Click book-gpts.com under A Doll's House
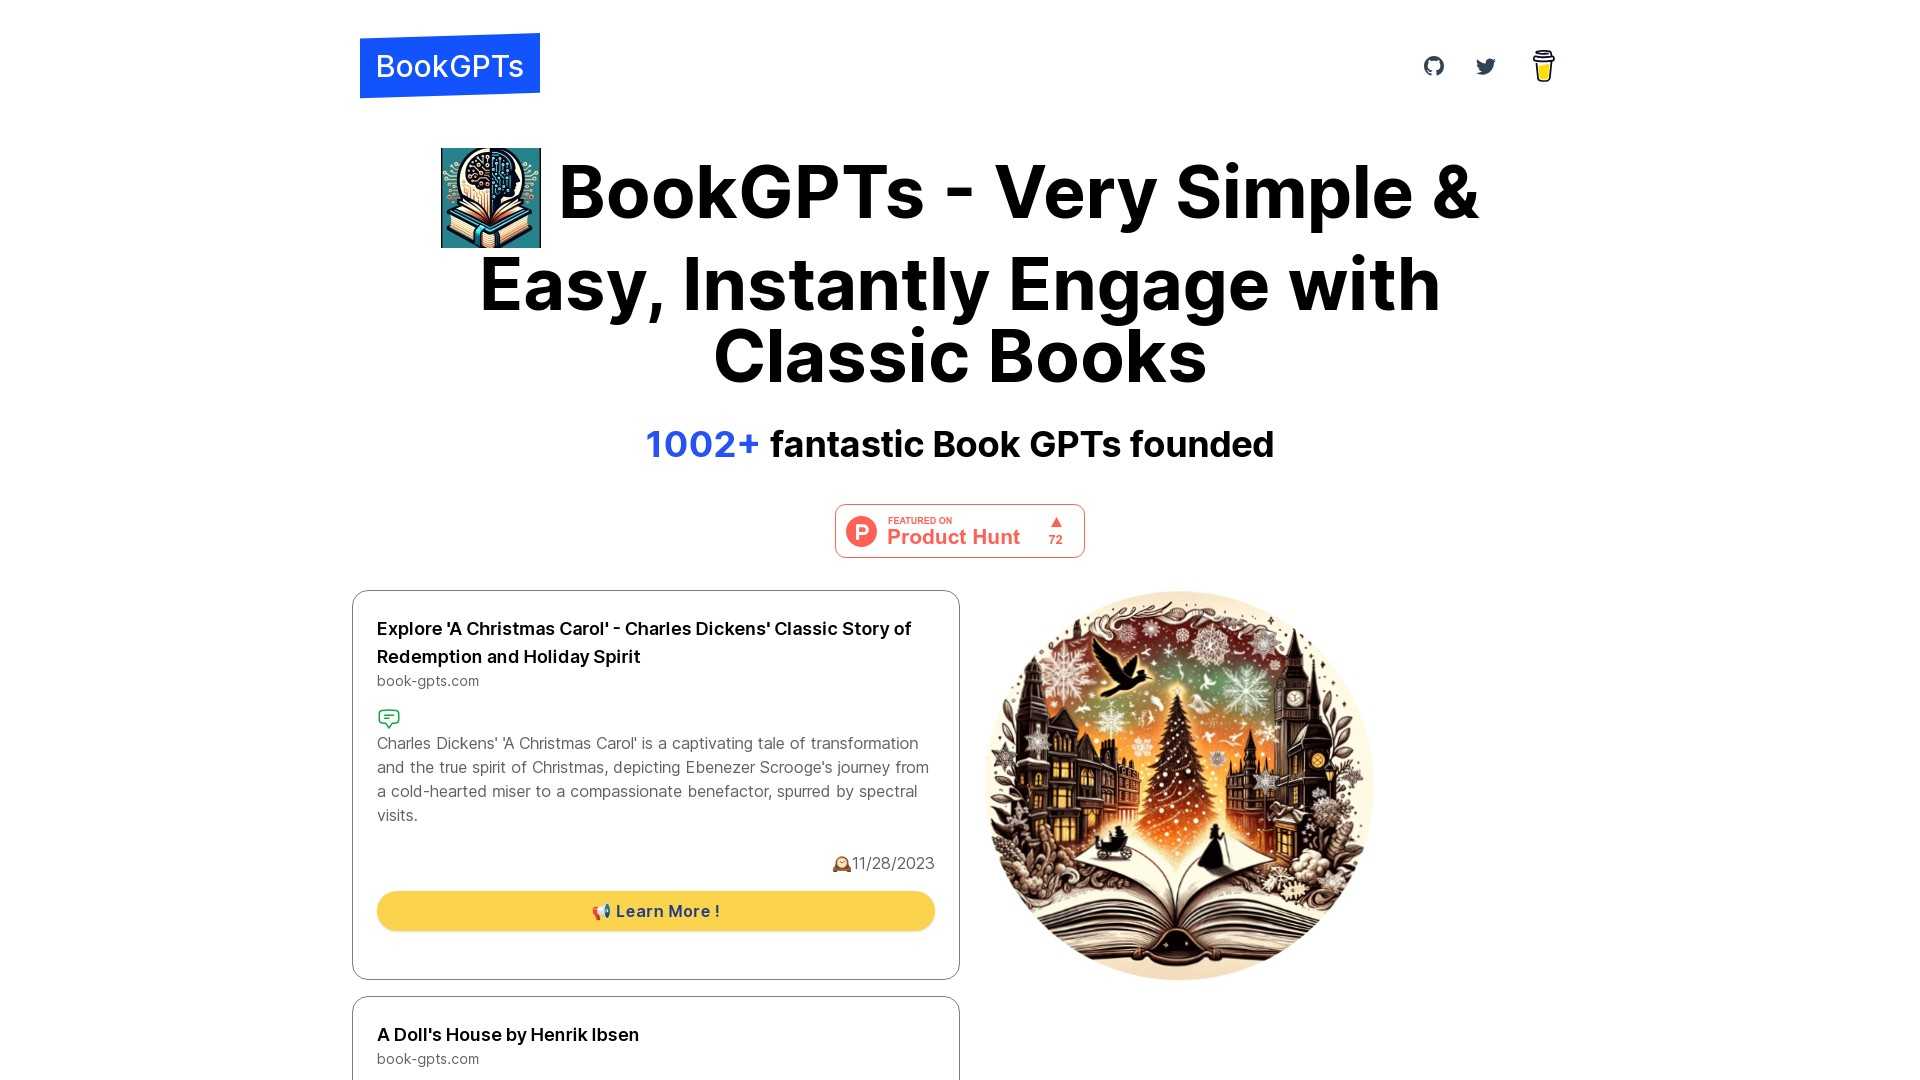The height and width of the screenshot is (1080, 1920). (428, 1059)
